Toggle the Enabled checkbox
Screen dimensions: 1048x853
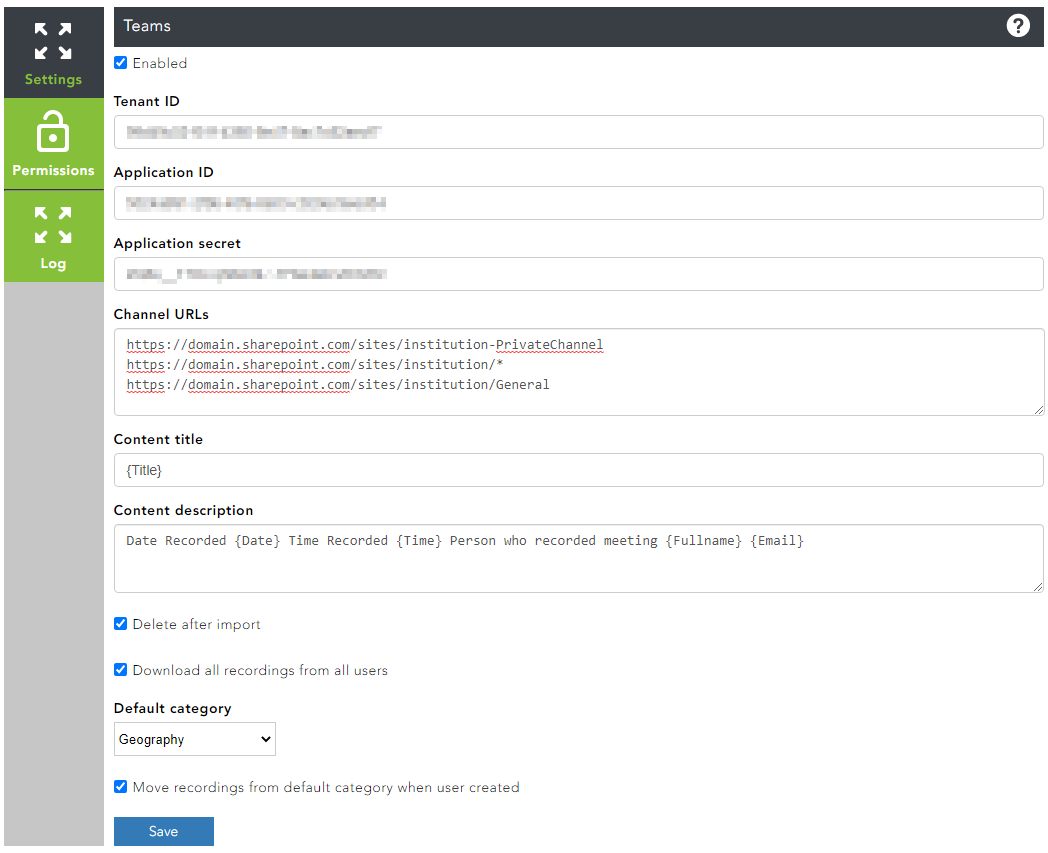click(120, 63)
